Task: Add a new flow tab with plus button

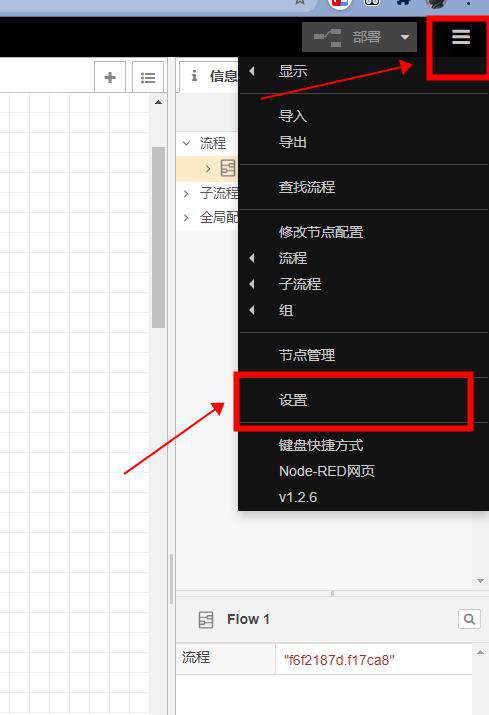Action: click(110, 77)
